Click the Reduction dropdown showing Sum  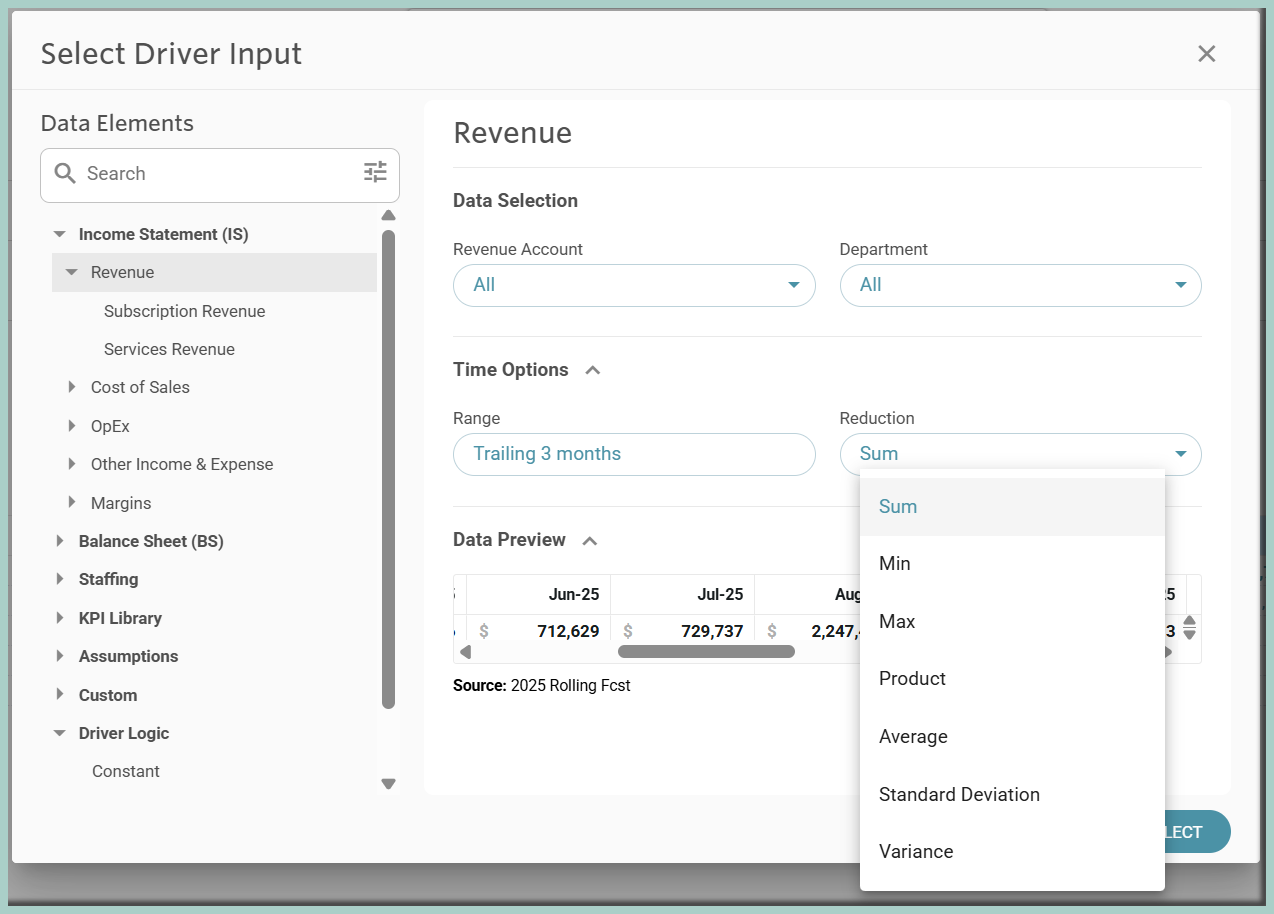pyautogui.click(x=1020, y=454)
